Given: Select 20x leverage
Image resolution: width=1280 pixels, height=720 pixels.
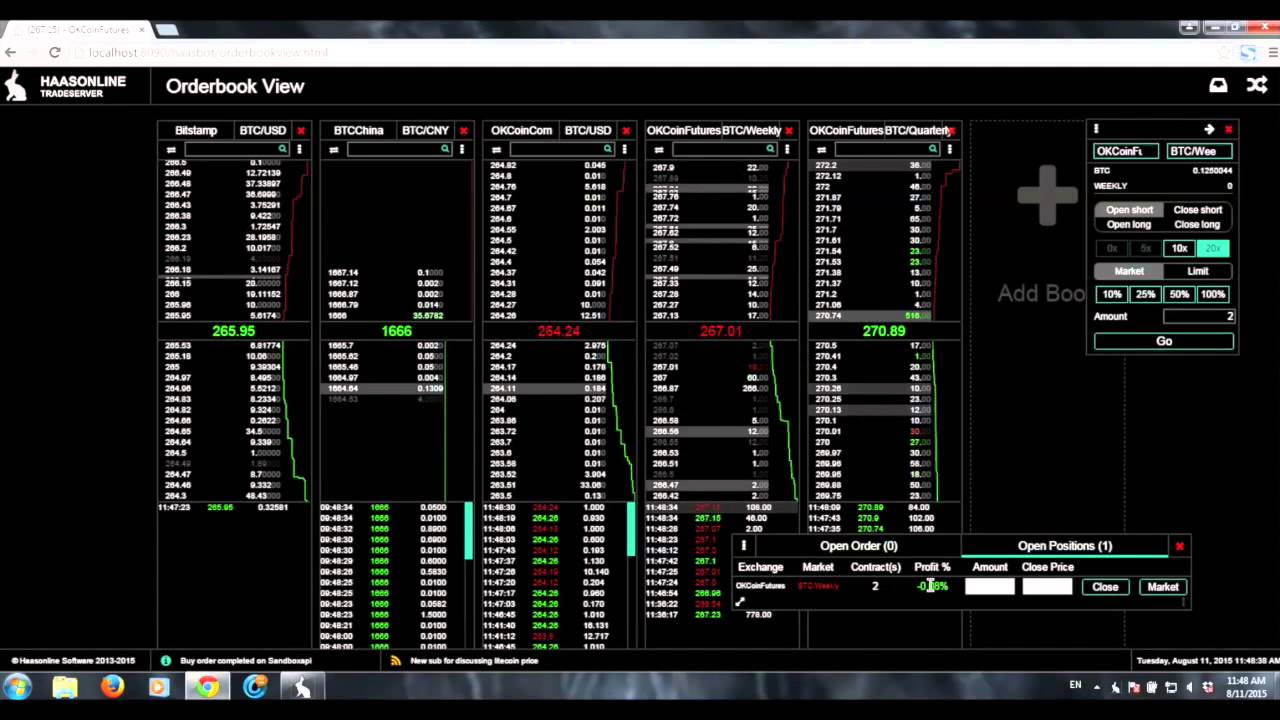Looking at the screenshot, I should (1213, 248).
